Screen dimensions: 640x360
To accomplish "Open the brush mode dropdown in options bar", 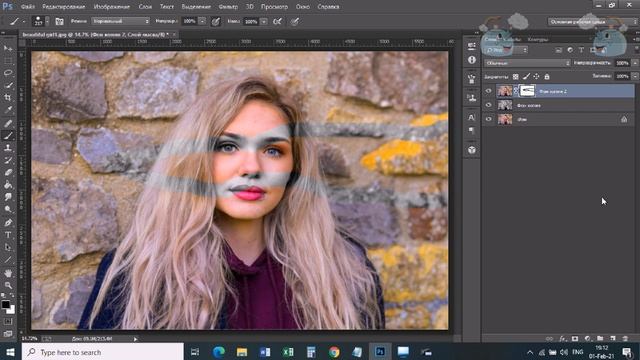I will (121, 21).
